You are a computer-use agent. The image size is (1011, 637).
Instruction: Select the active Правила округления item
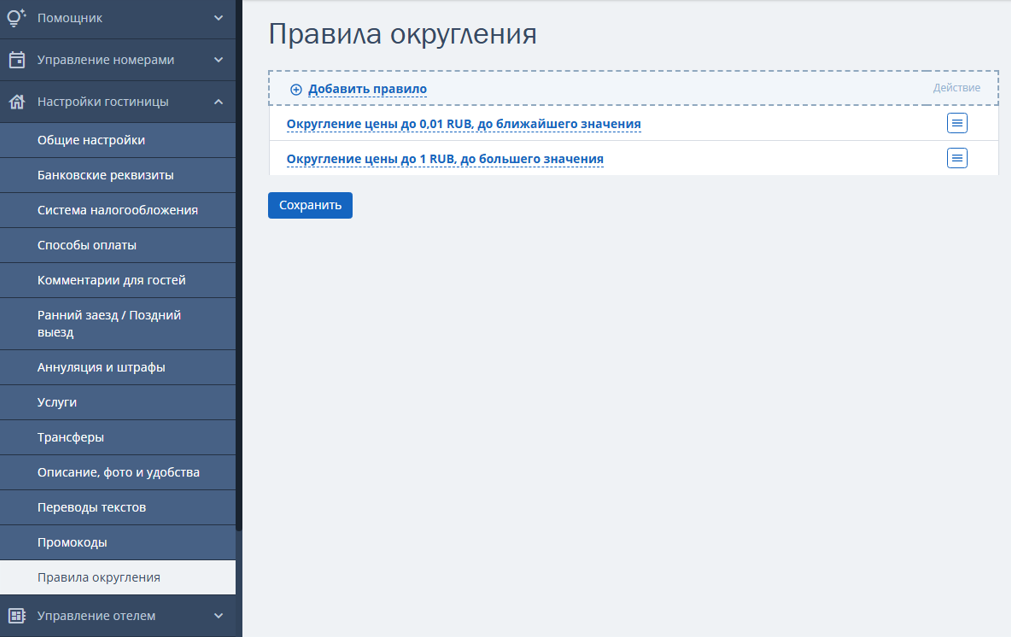click(117, 577)
